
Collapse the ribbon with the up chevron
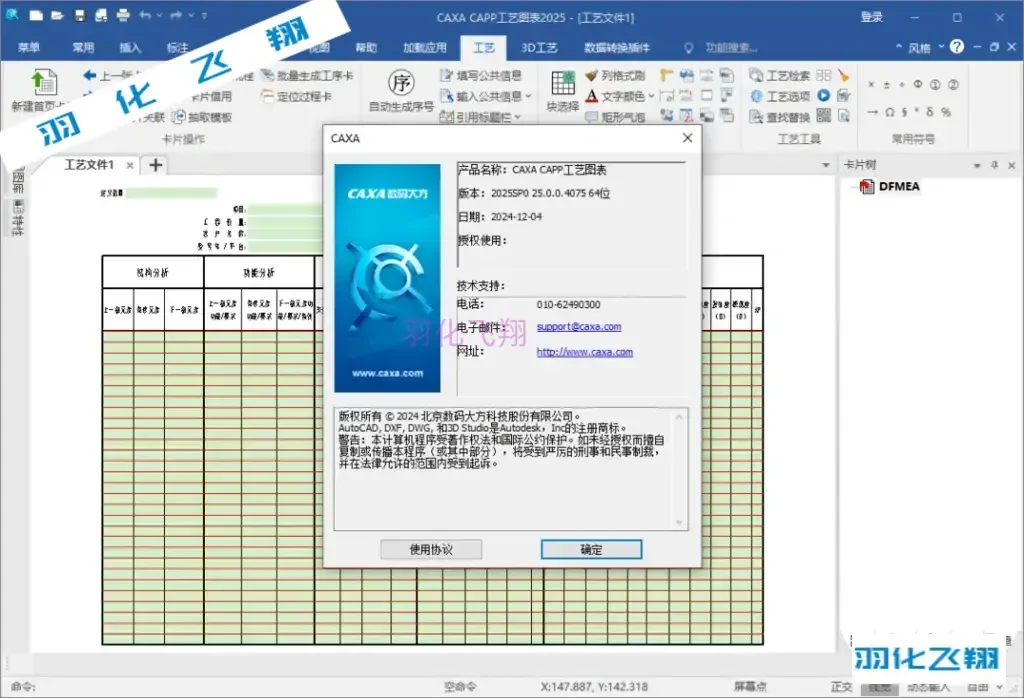tap(899, 47)
